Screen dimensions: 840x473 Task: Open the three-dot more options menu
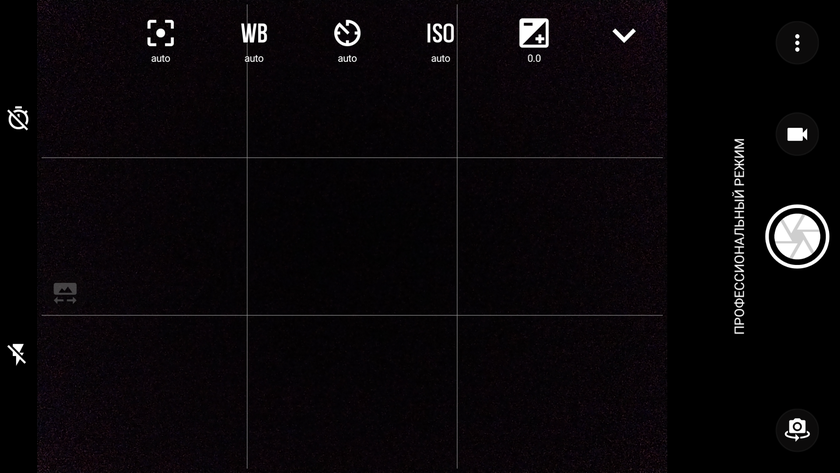(797, 43)
